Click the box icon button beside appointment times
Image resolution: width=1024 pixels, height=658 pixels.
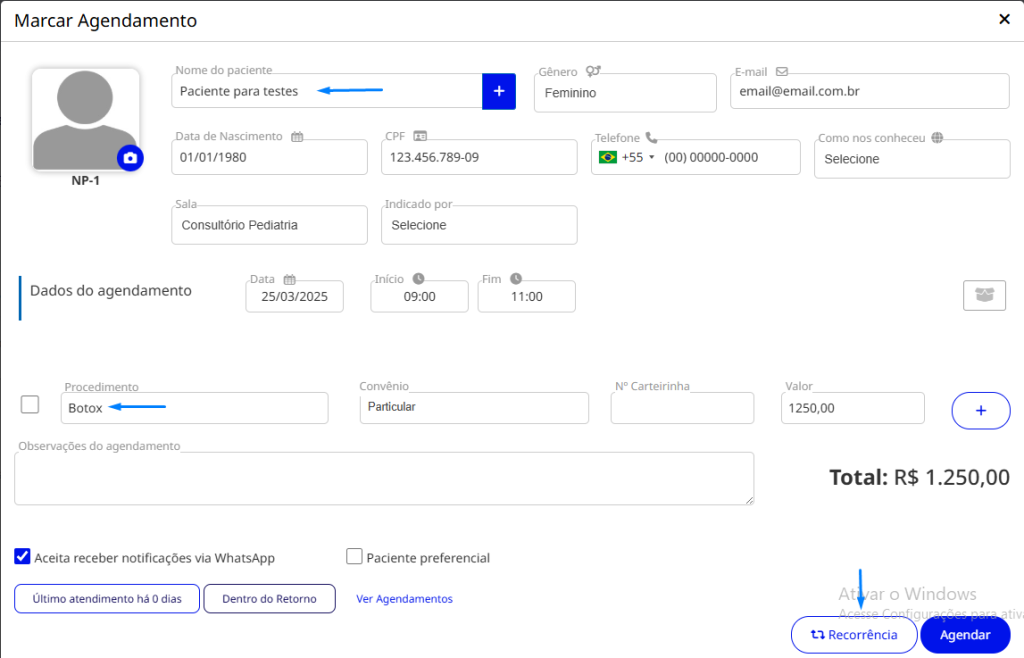tap(984, 295)
